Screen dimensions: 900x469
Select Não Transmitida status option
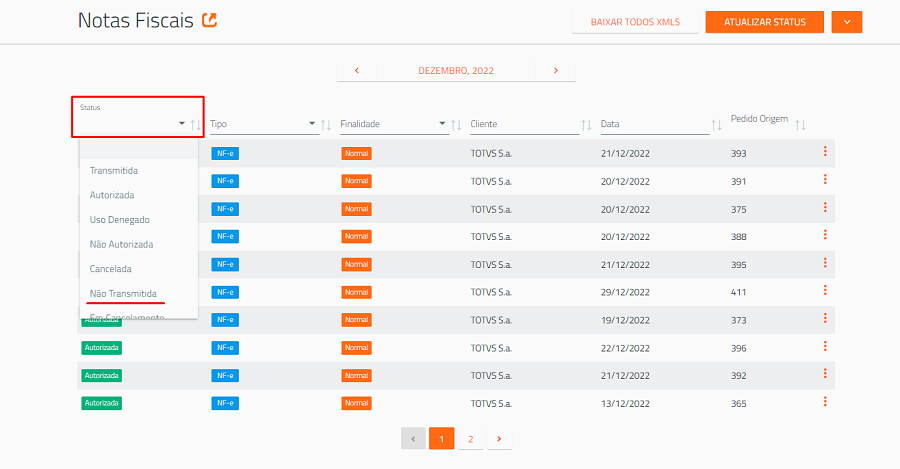pyautogui.click(x=138, y=293)
